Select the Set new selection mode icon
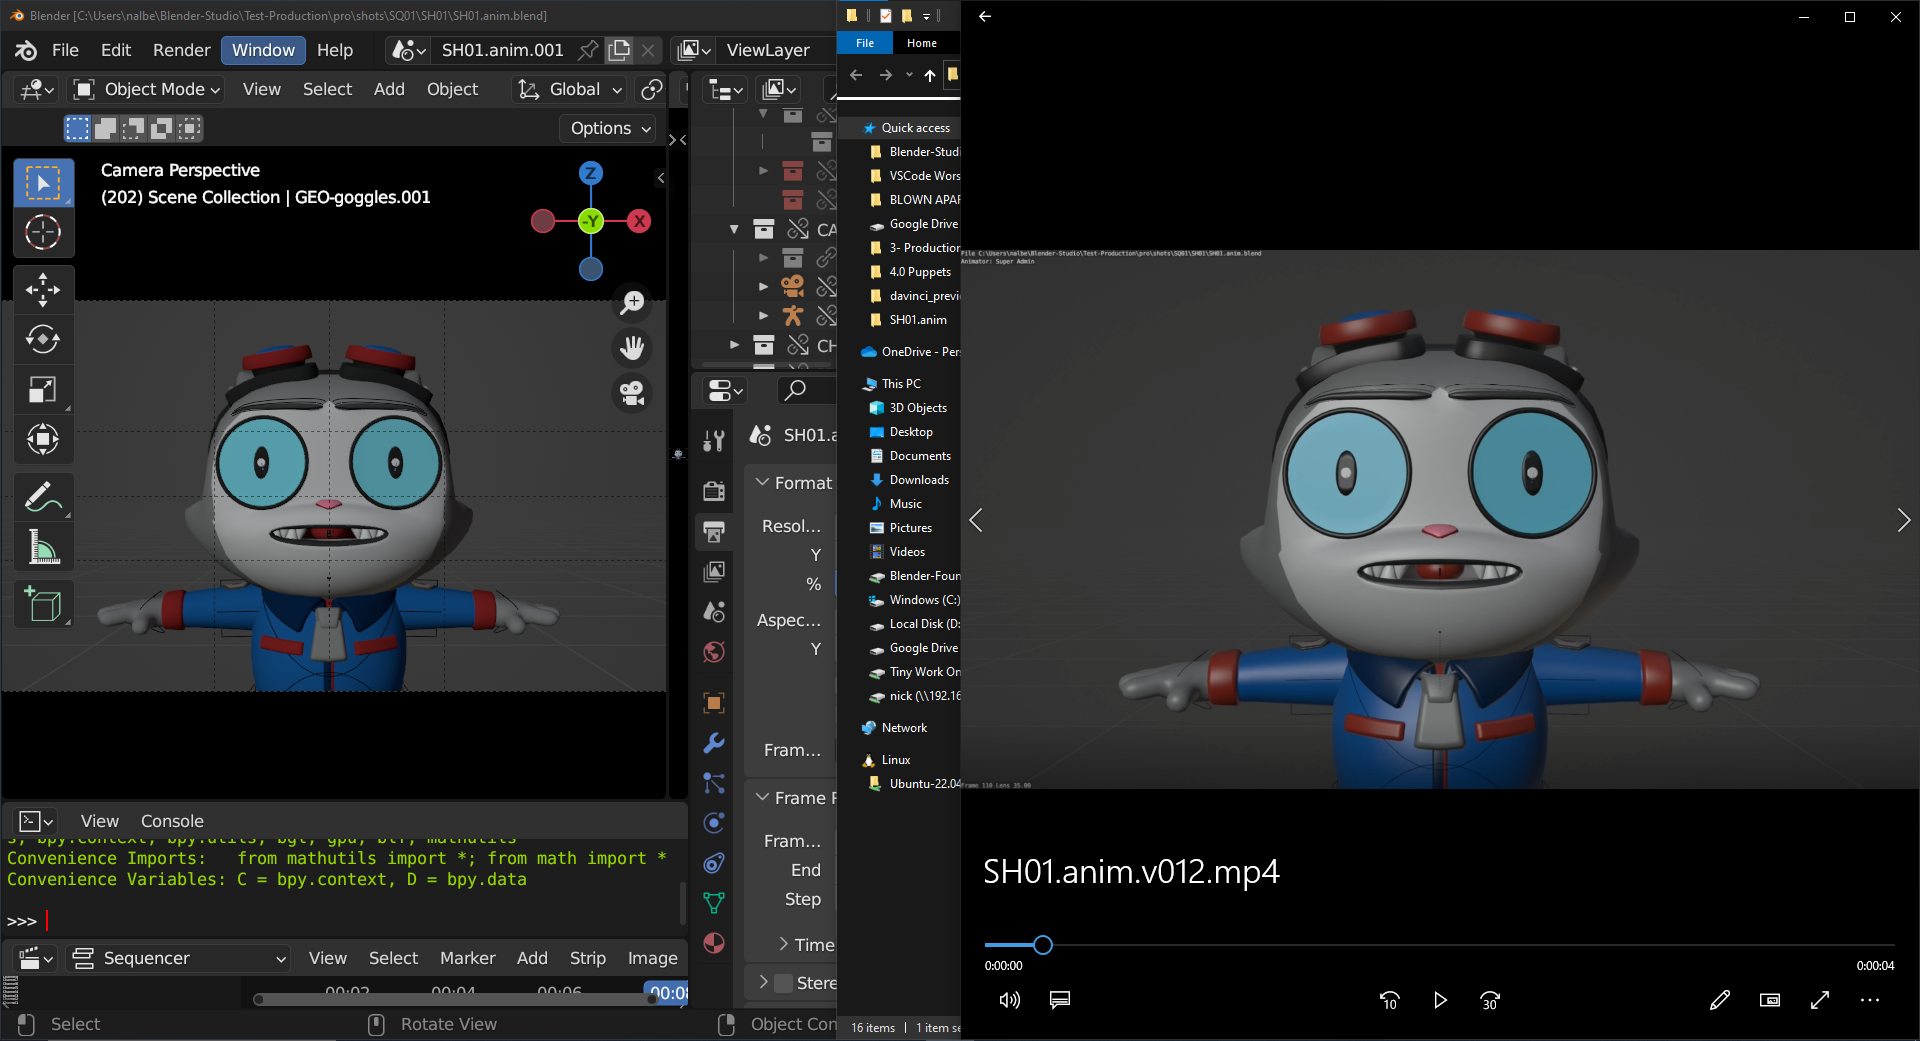 [77, 128]
